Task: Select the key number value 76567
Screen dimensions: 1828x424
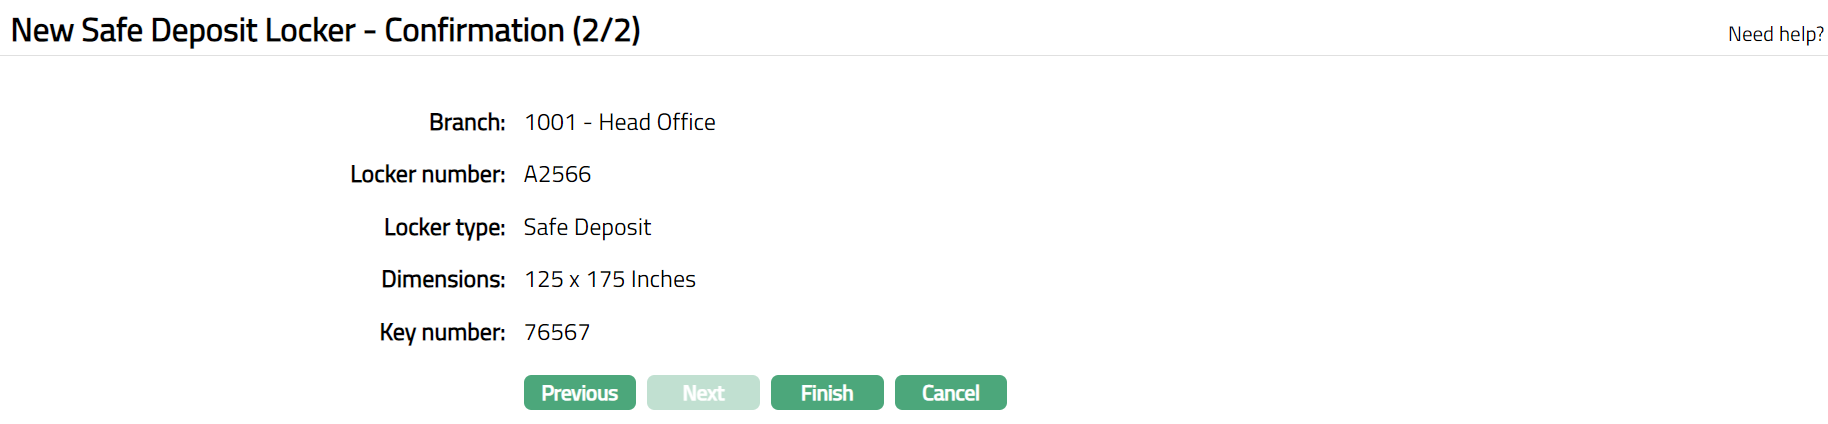Action: click(557, 333)
